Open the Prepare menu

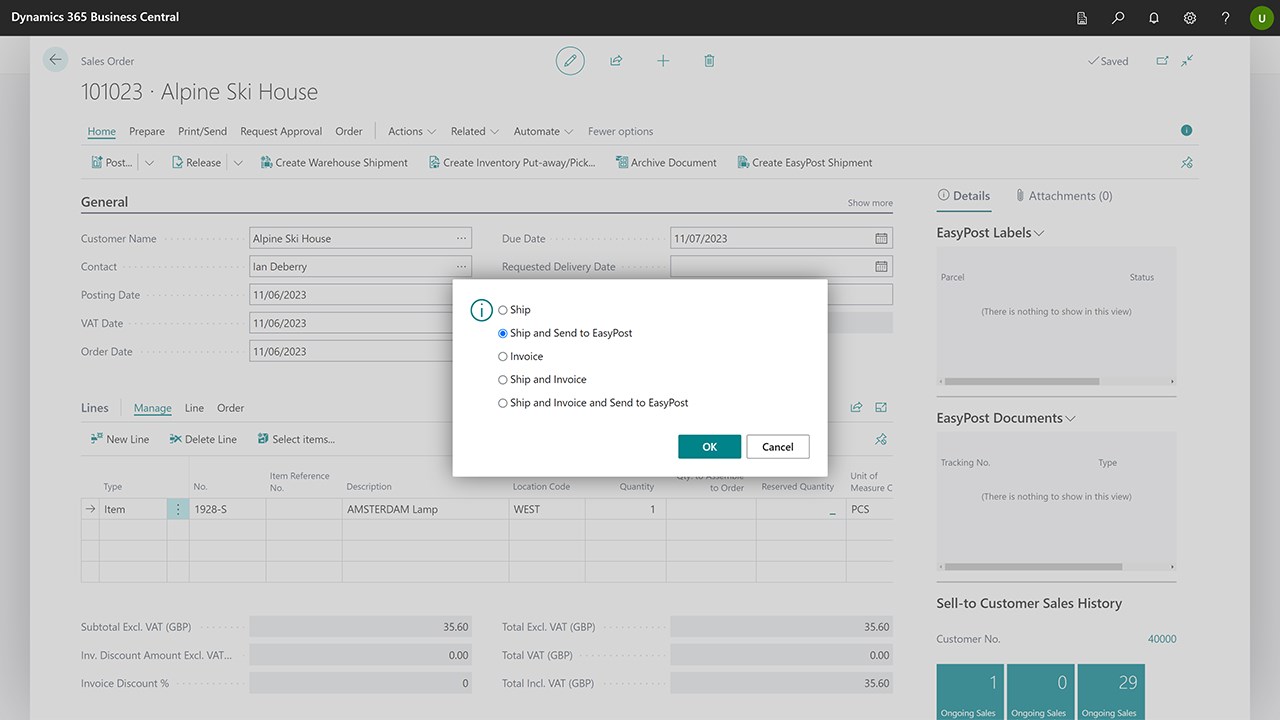pos(147,131)
